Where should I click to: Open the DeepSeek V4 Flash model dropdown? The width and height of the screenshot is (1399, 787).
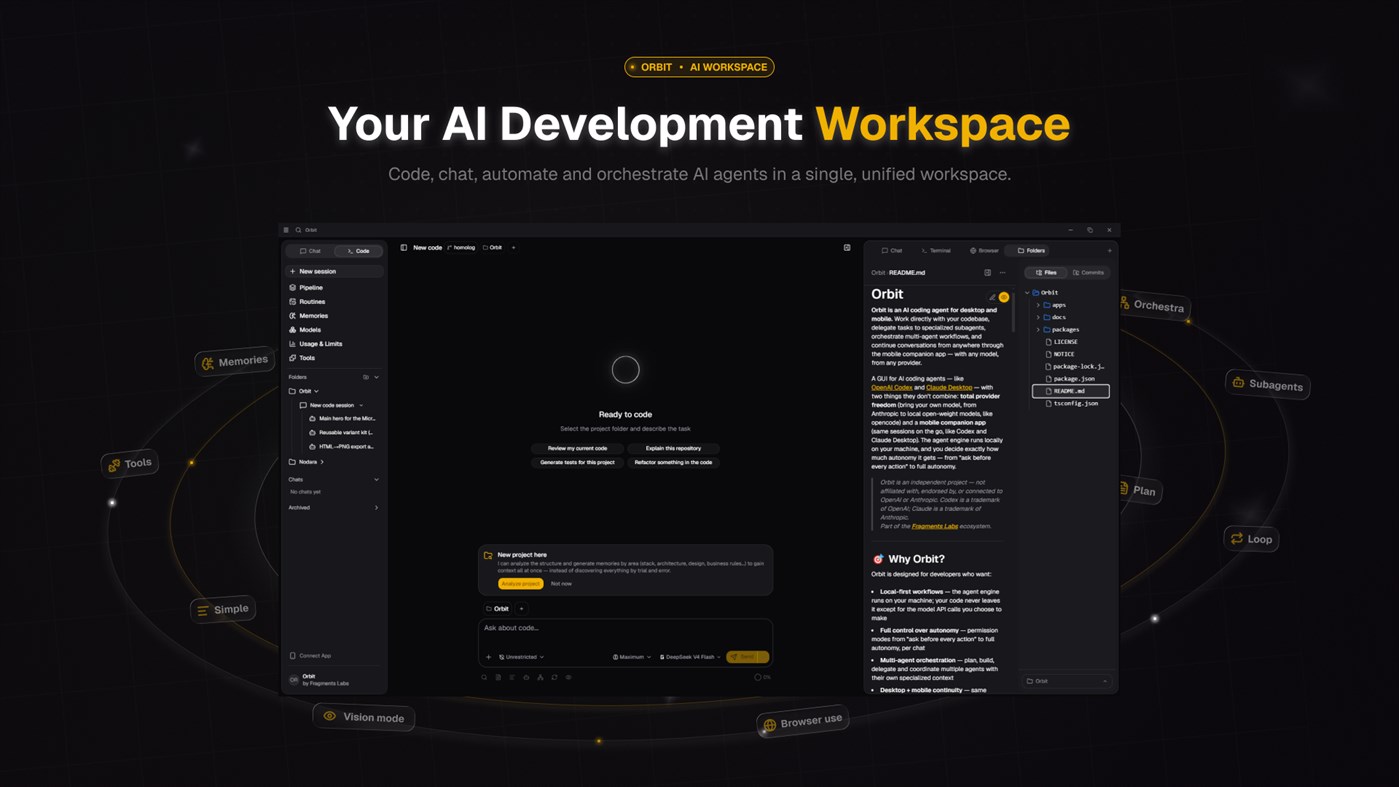click(690, 657)
